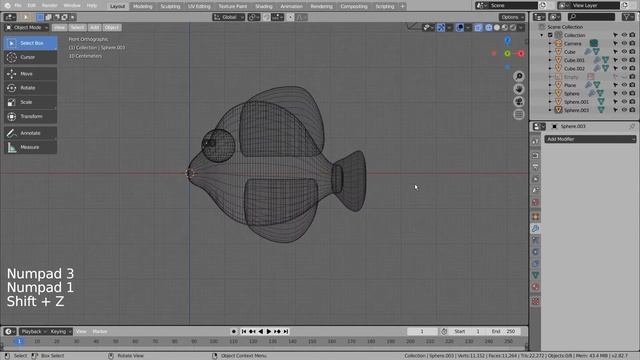Screen dimensions: 640x360
Task: Hide Camera in viewport via eye icon
Action: pyautogui.click(x=624, y=43)
